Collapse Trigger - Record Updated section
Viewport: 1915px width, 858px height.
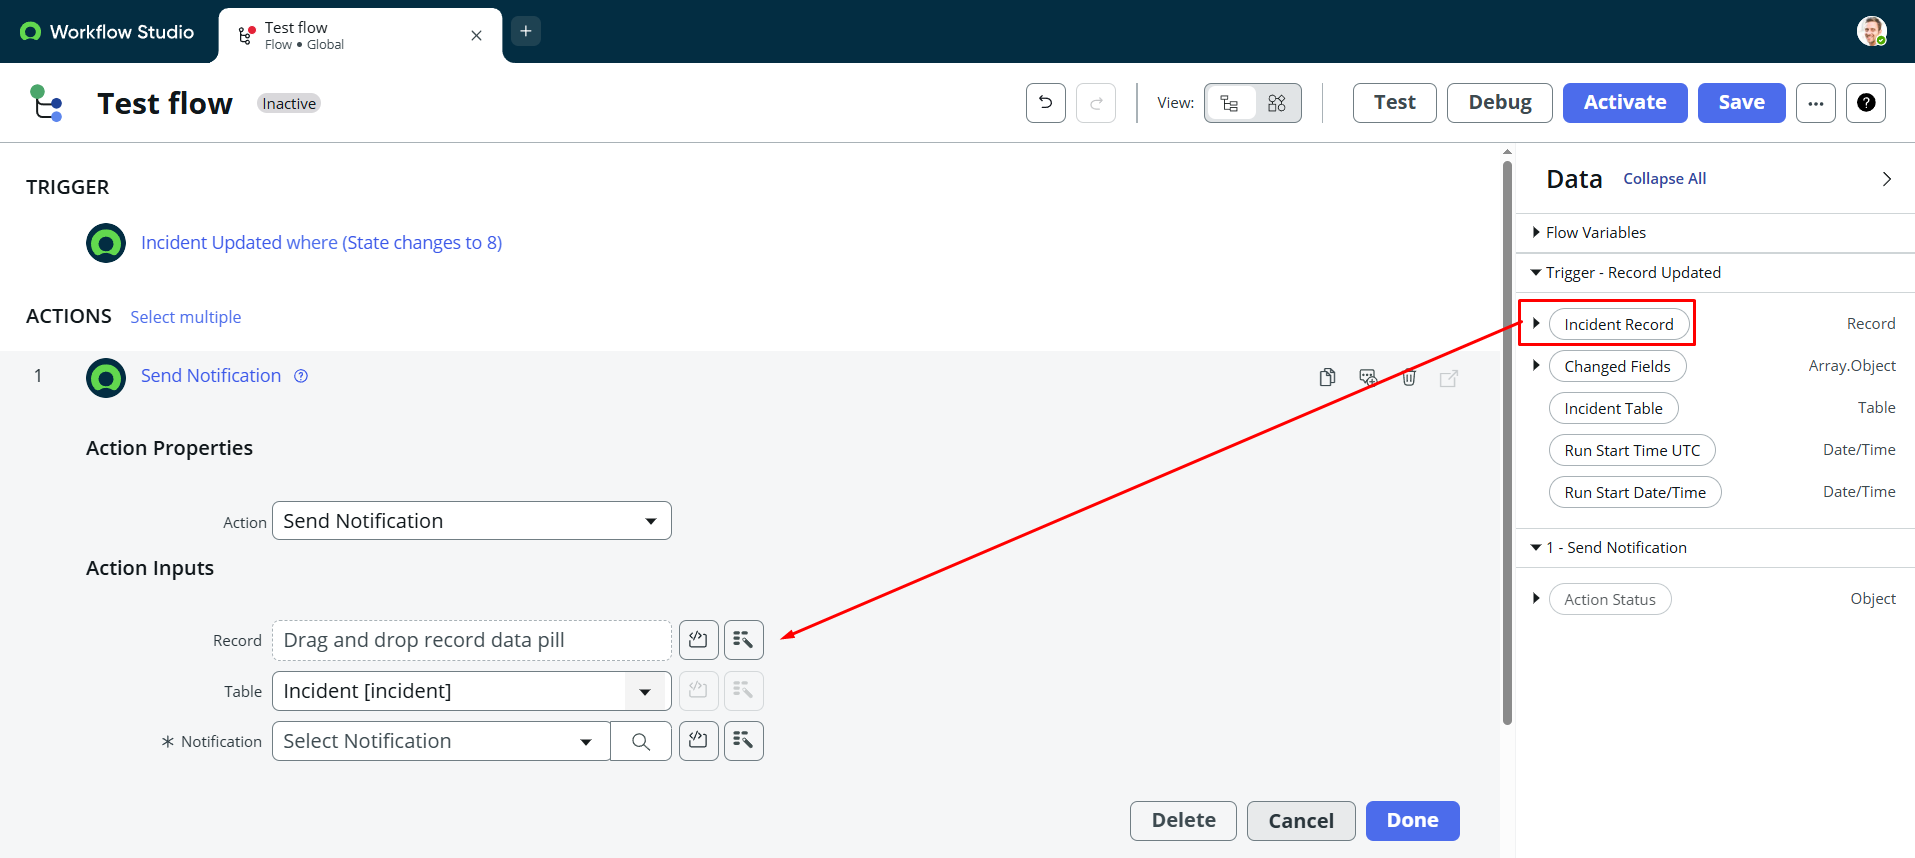(x=1536, y=272)
